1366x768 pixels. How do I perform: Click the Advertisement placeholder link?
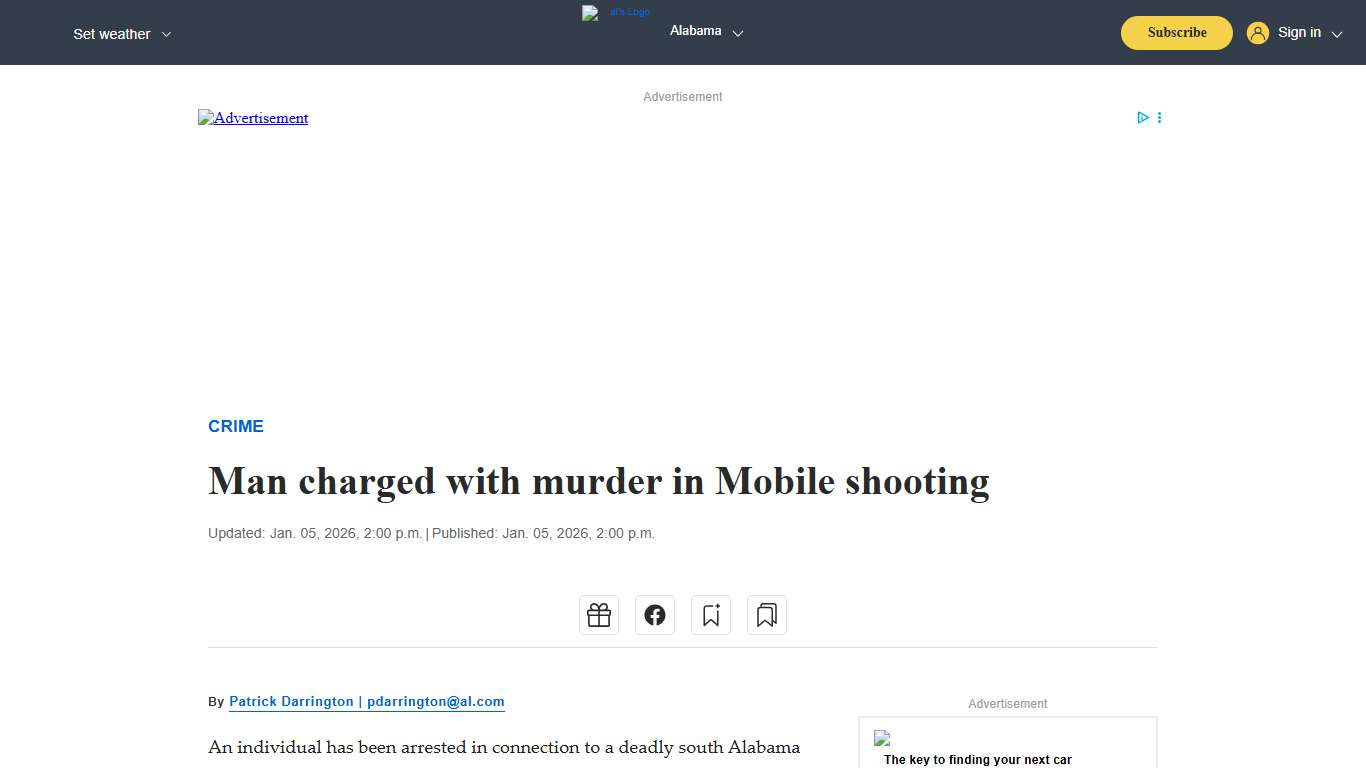pos(253,118)
